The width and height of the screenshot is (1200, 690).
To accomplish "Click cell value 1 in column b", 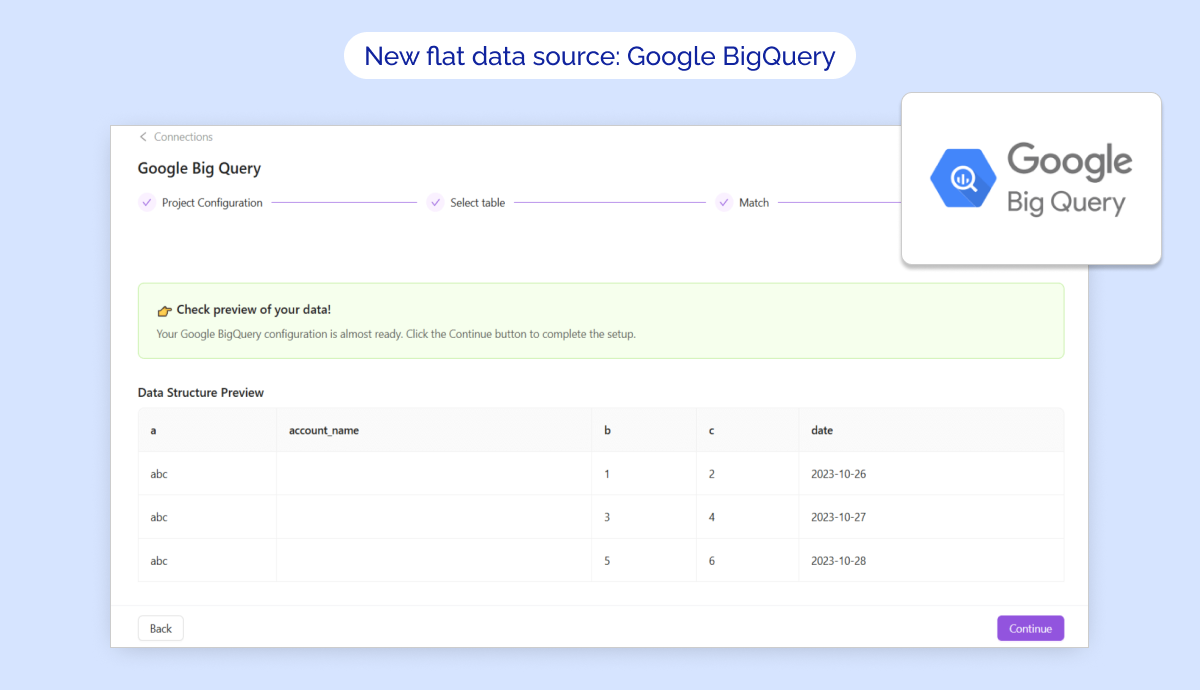I will pyautogui.click(x=607, y=474).
